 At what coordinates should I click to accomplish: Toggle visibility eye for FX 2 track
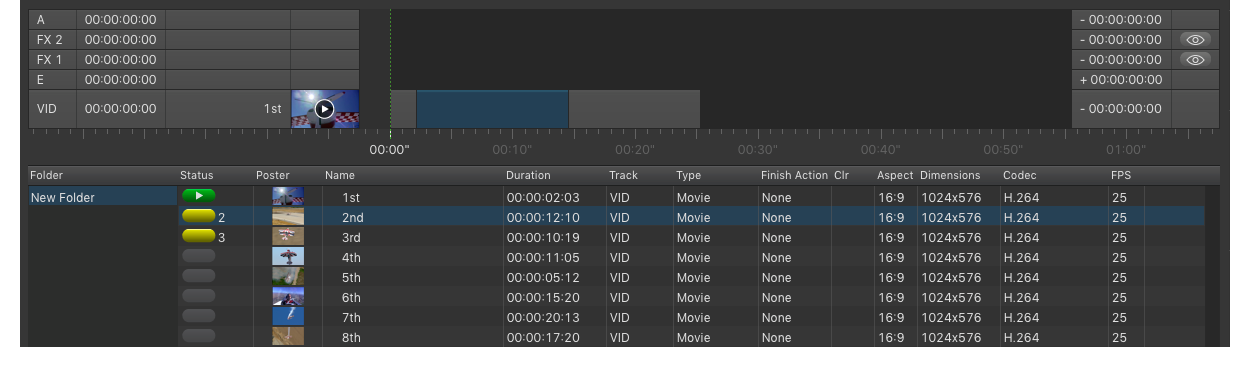pos(1195,40)
